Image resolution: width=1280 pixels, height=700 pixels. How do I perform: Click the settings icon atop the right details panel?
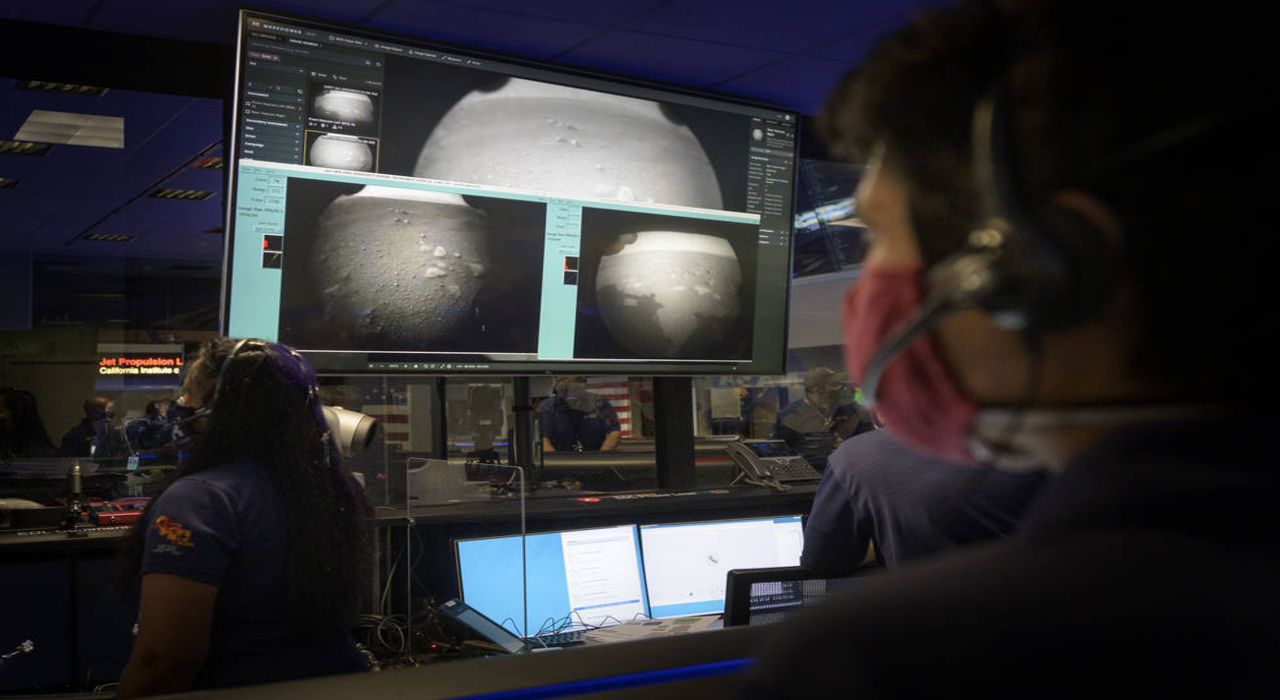coord(787,117)
